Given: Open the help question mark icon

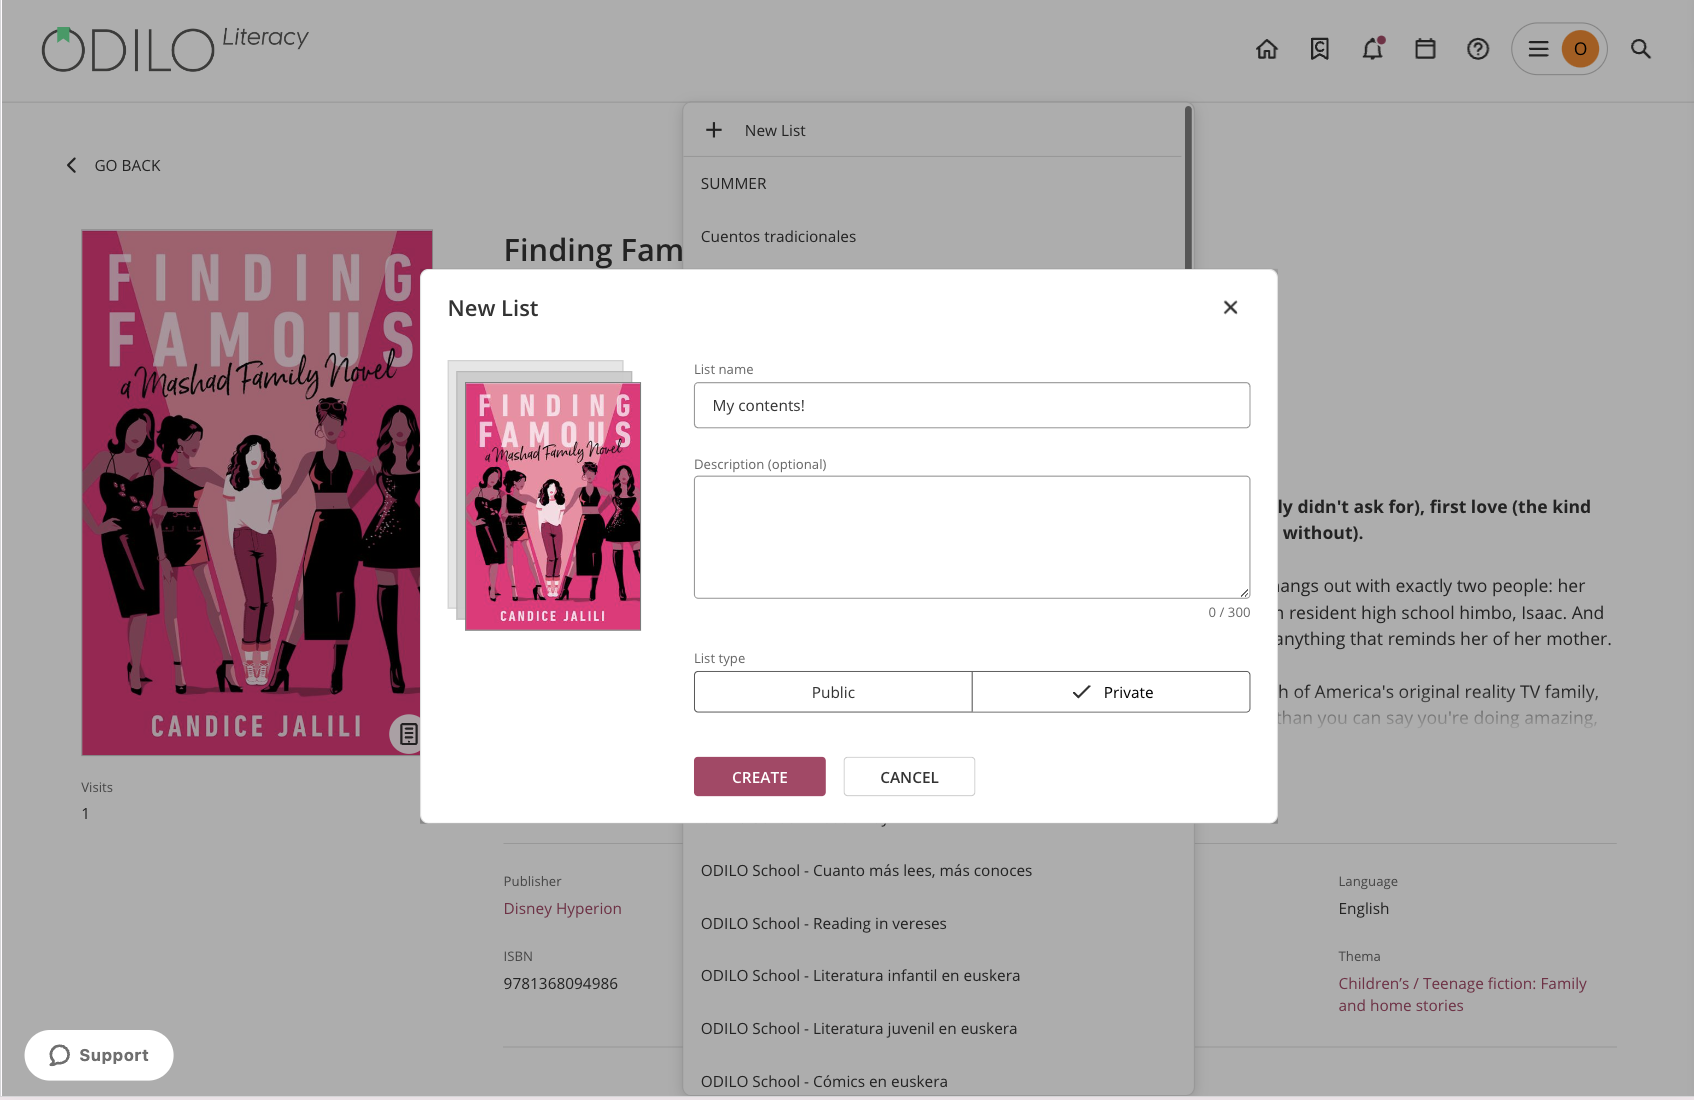Looking at the screenshot, I should (x=1478, y=49).
